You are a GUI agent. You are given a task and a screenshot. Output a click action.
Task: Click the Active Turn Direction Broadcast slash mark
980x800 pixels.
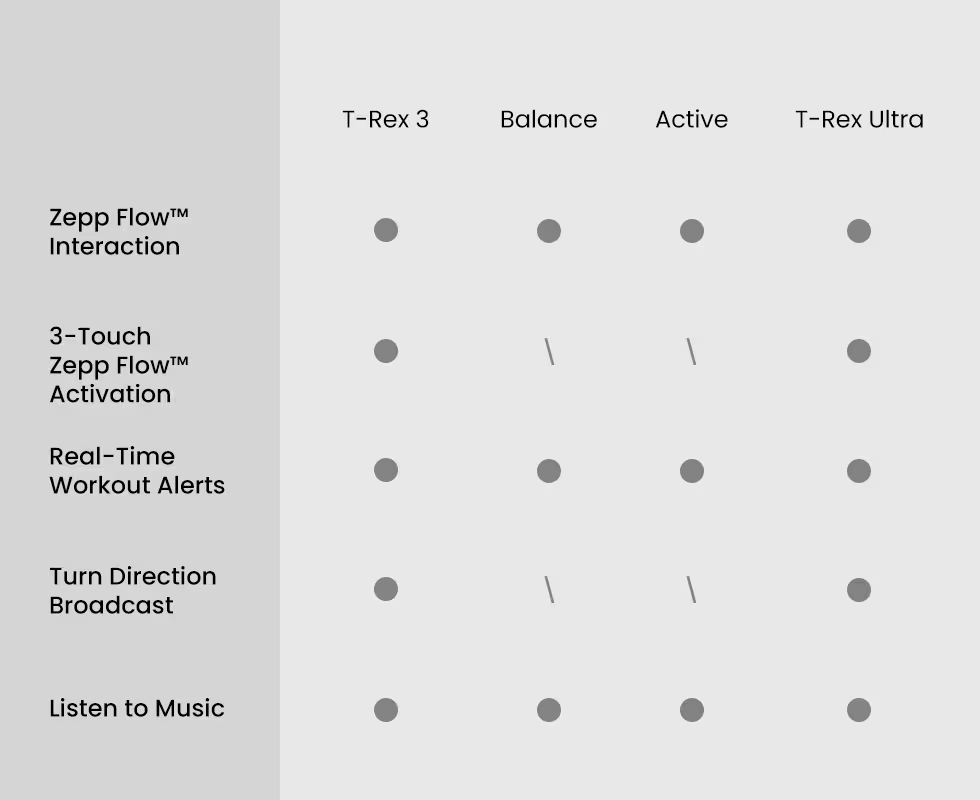[x=691, y=589]
